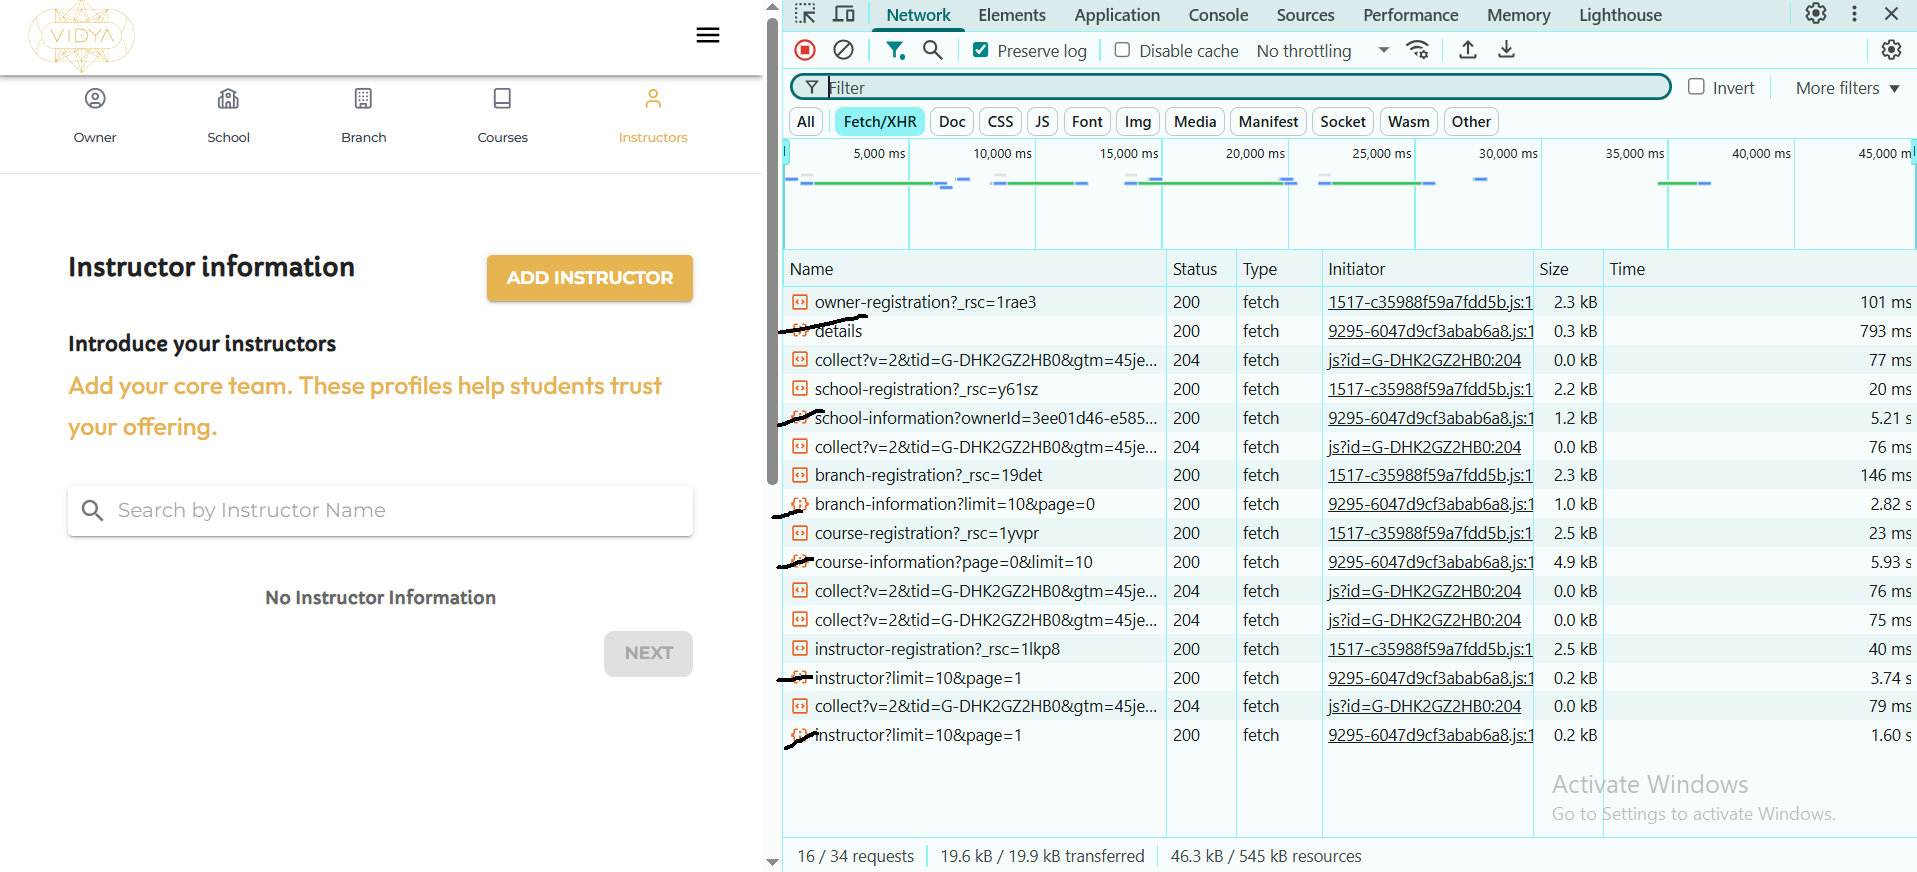The width and height of the screenshot is (1917, 872).
Task: Open DevTools three-dot customize menu
Action: [1854, 14]
